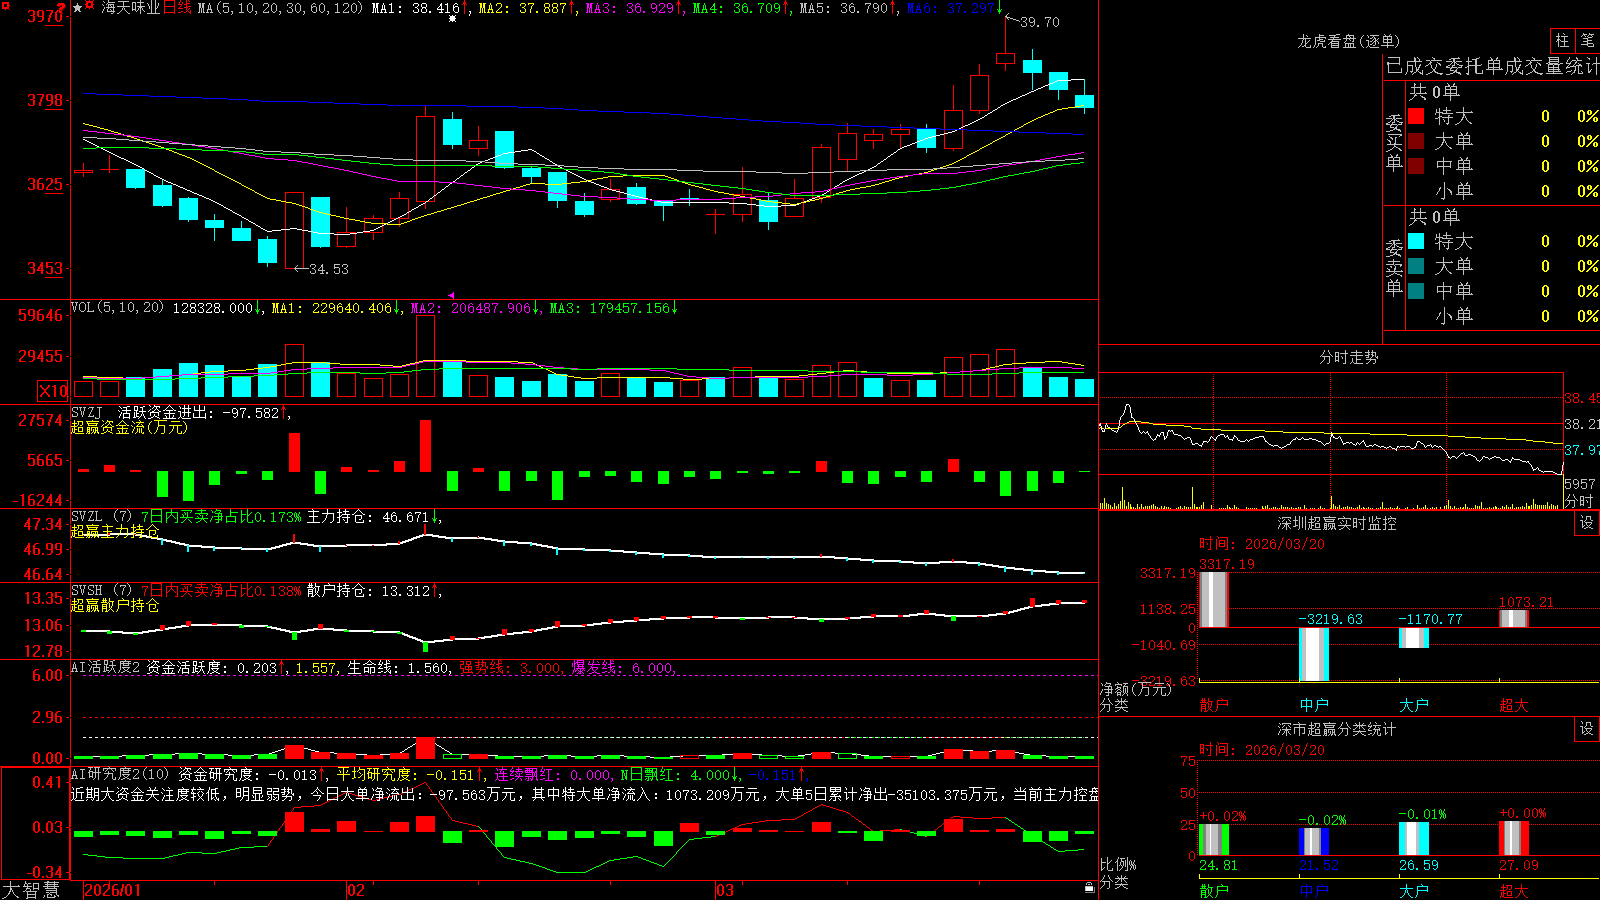Click the dark red 大单 buy-order swatch
1600x900 pixels.
click(x=1416, y=141)
